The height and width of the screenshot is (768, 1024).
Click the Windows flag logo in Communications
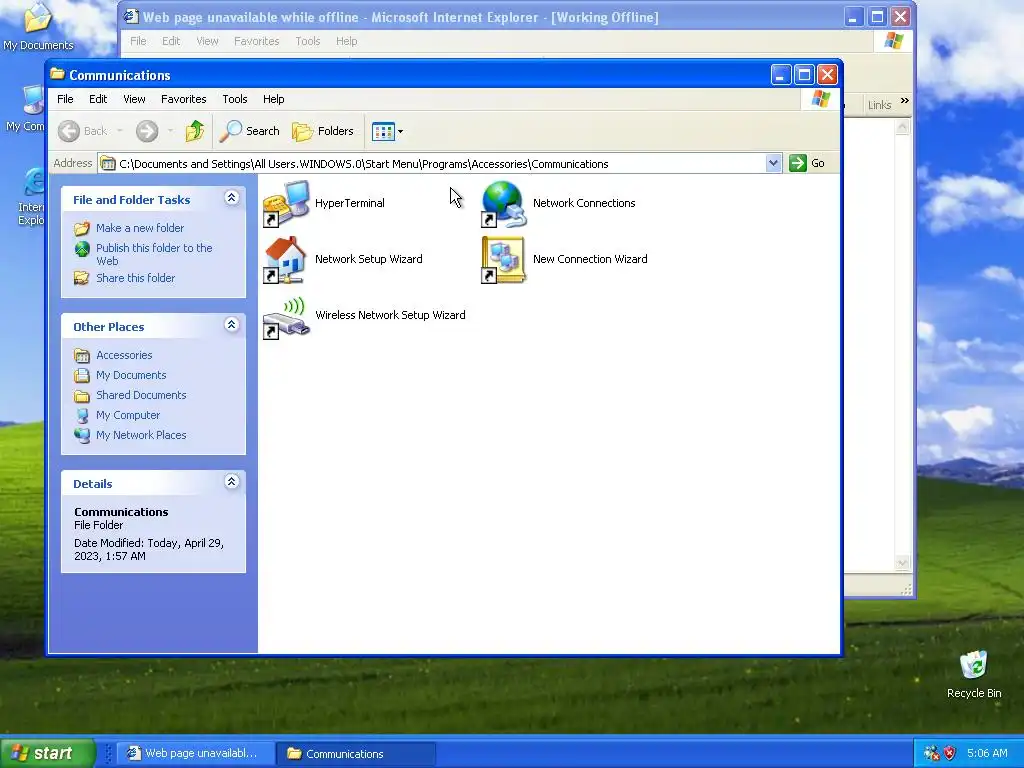point(820,99)
